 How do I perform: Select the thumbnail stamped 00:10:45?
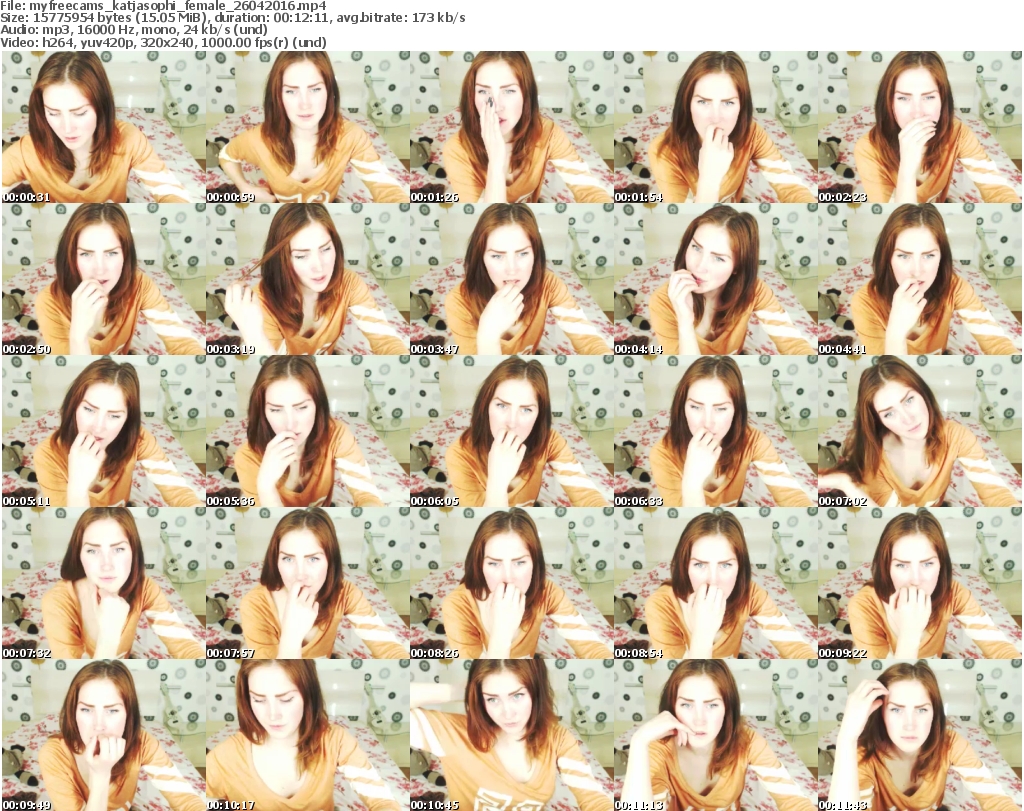click(x=511, y=735)
